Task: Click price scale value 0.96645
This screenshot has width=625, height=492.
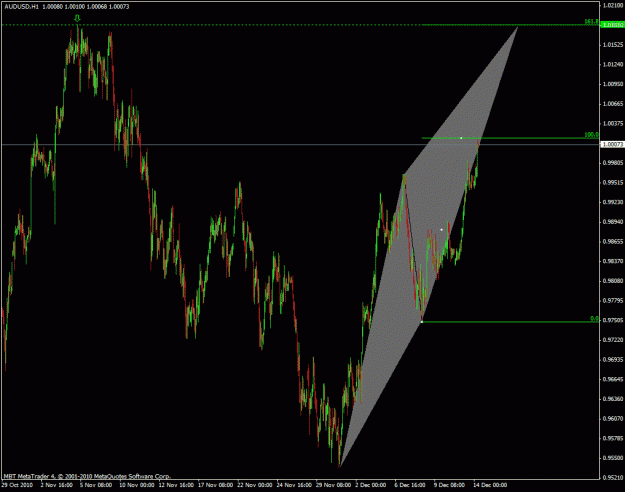Action: pyautogui.click(x=613, y=379)
